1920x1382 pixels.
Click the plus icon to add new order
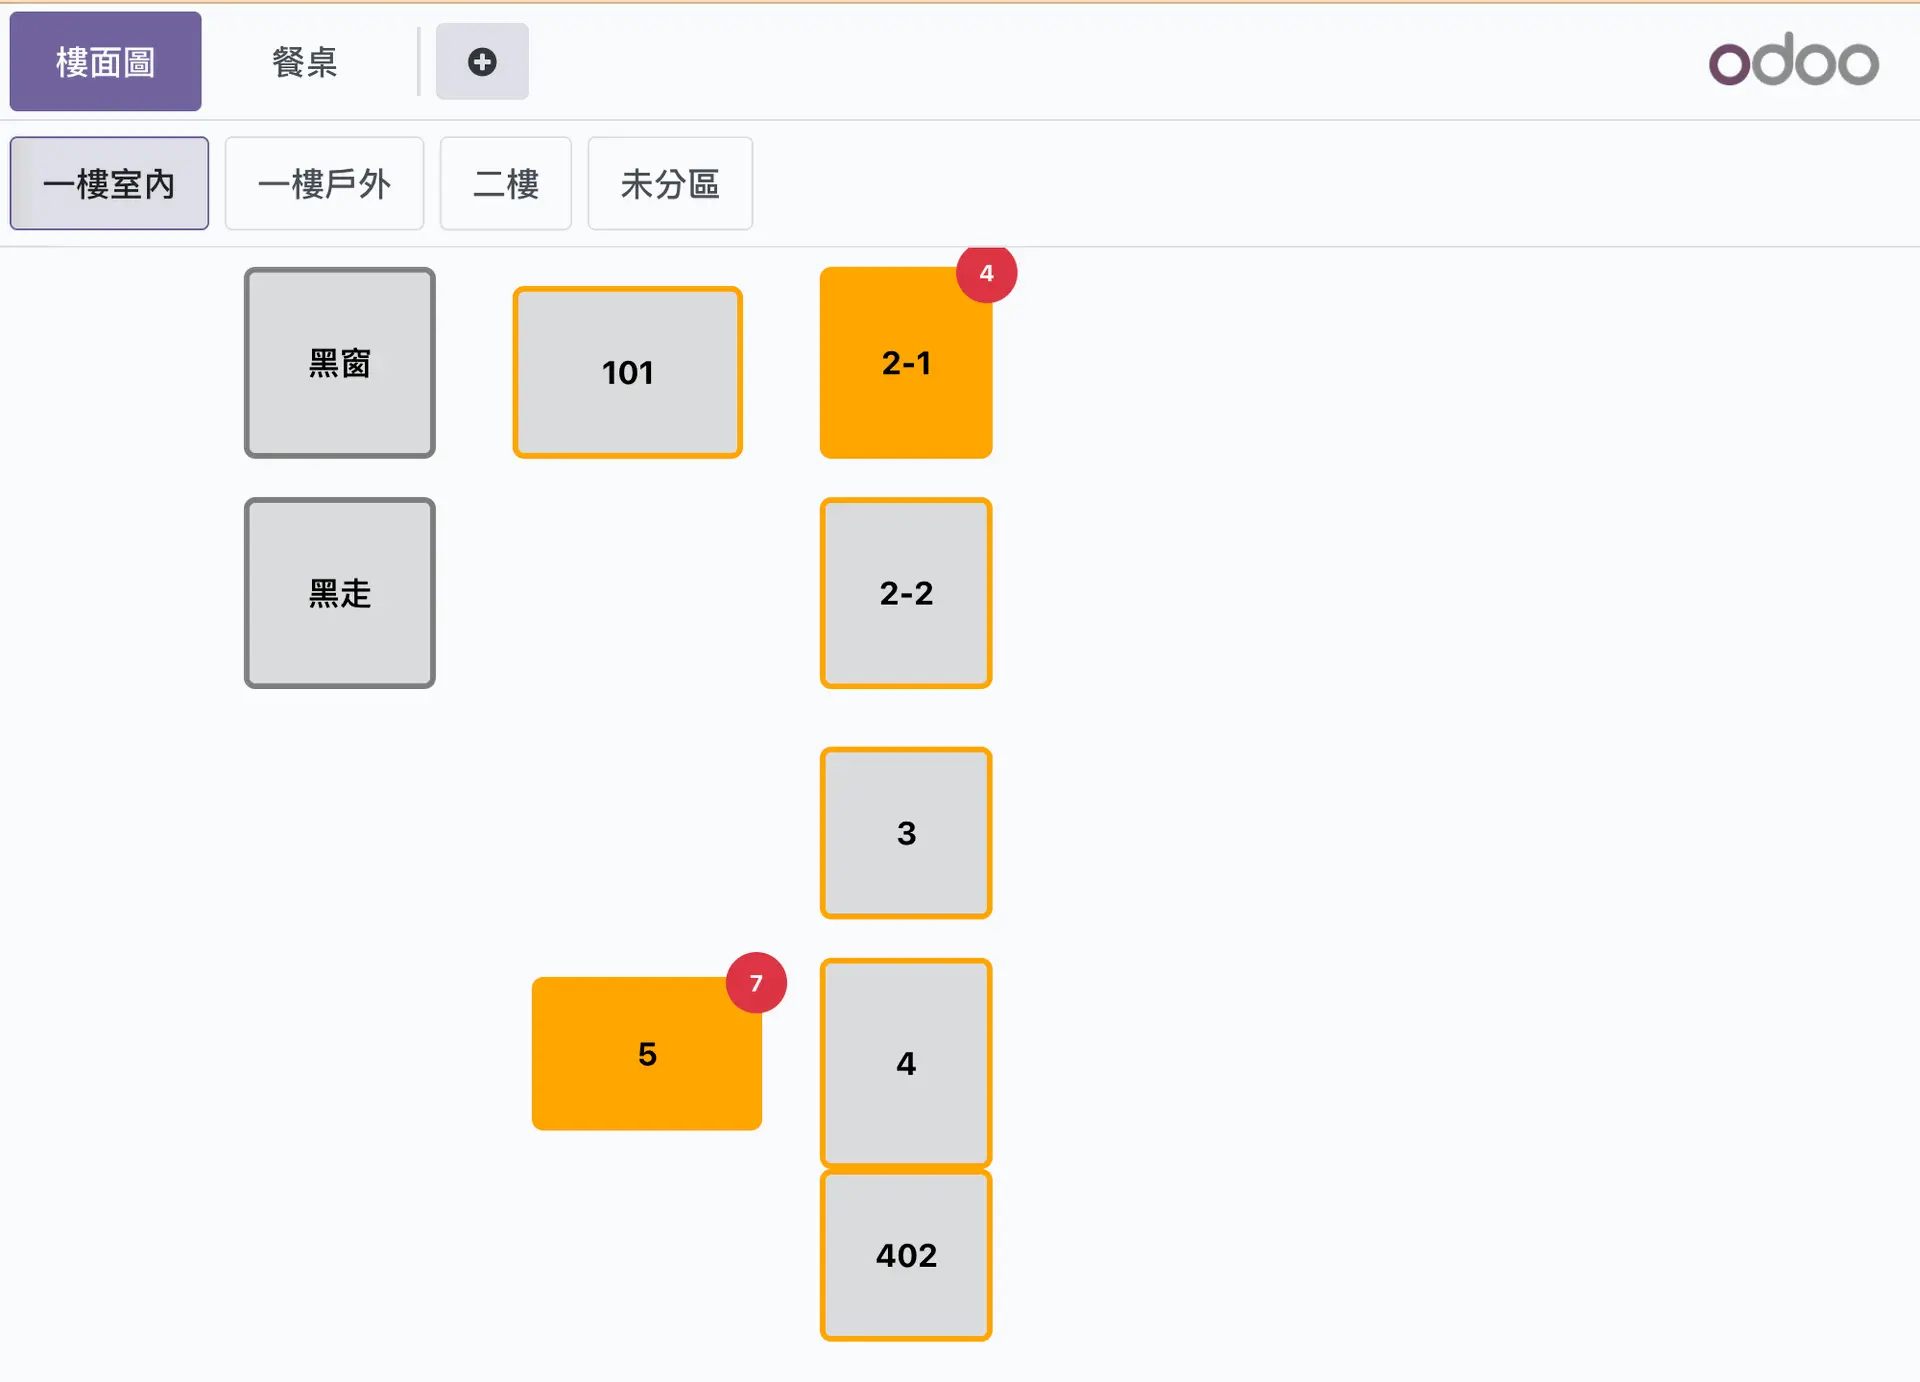coord(482,62)
